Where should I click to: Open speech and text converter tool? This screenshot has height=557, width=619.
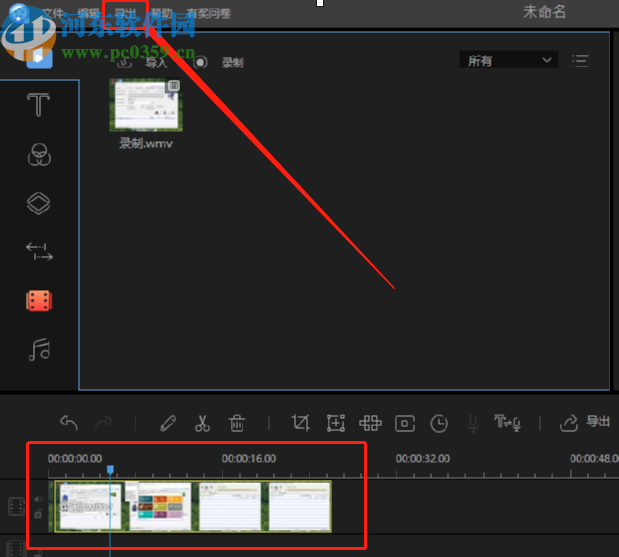pyautogui.click(x=507, y=423)
